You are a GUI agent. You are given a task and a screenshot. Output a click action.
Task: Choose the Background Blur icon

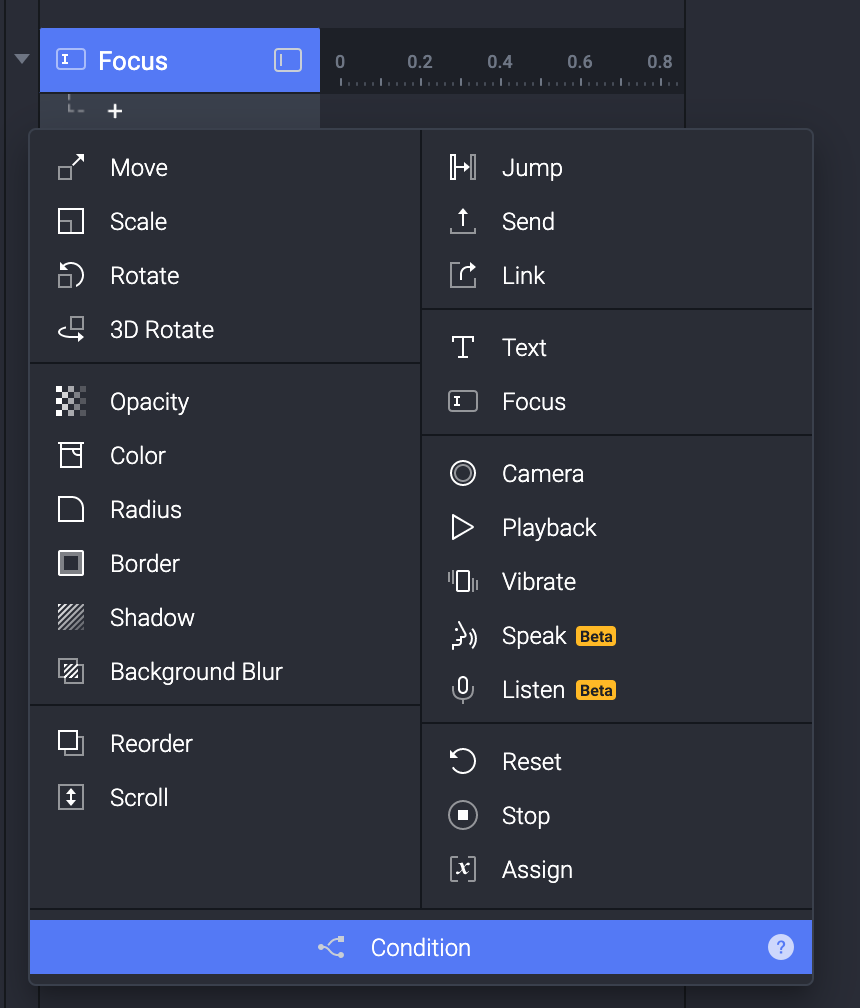point(71,672)
